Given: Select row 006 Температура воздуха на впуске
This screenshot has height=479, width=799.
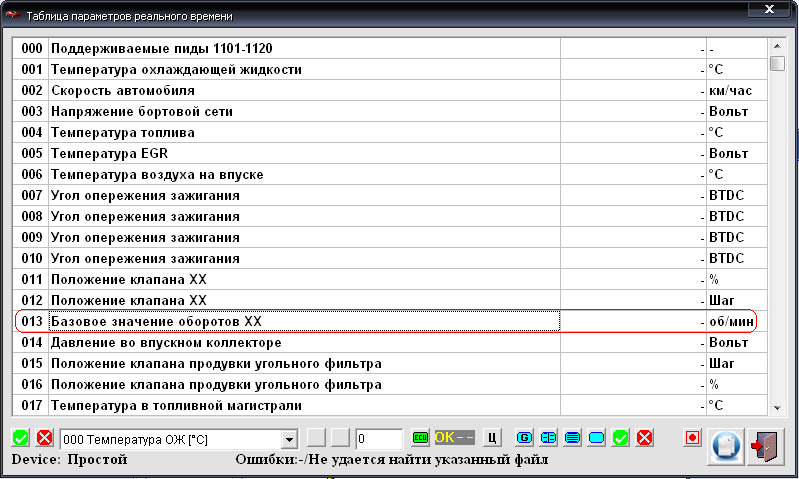Looking at the screenshot, I should tap(390, 174).
